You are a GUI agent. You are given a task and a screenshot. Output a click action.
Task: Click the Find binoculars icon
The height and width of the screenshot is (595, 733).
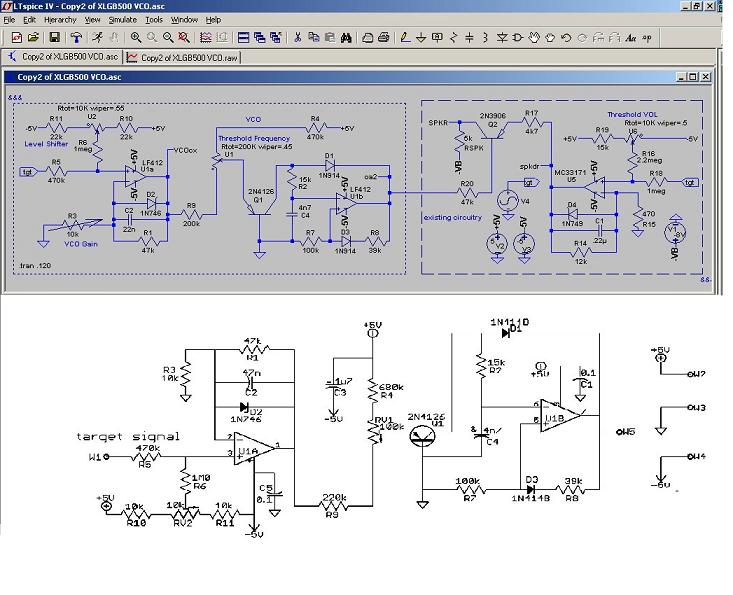coord(346,37)
